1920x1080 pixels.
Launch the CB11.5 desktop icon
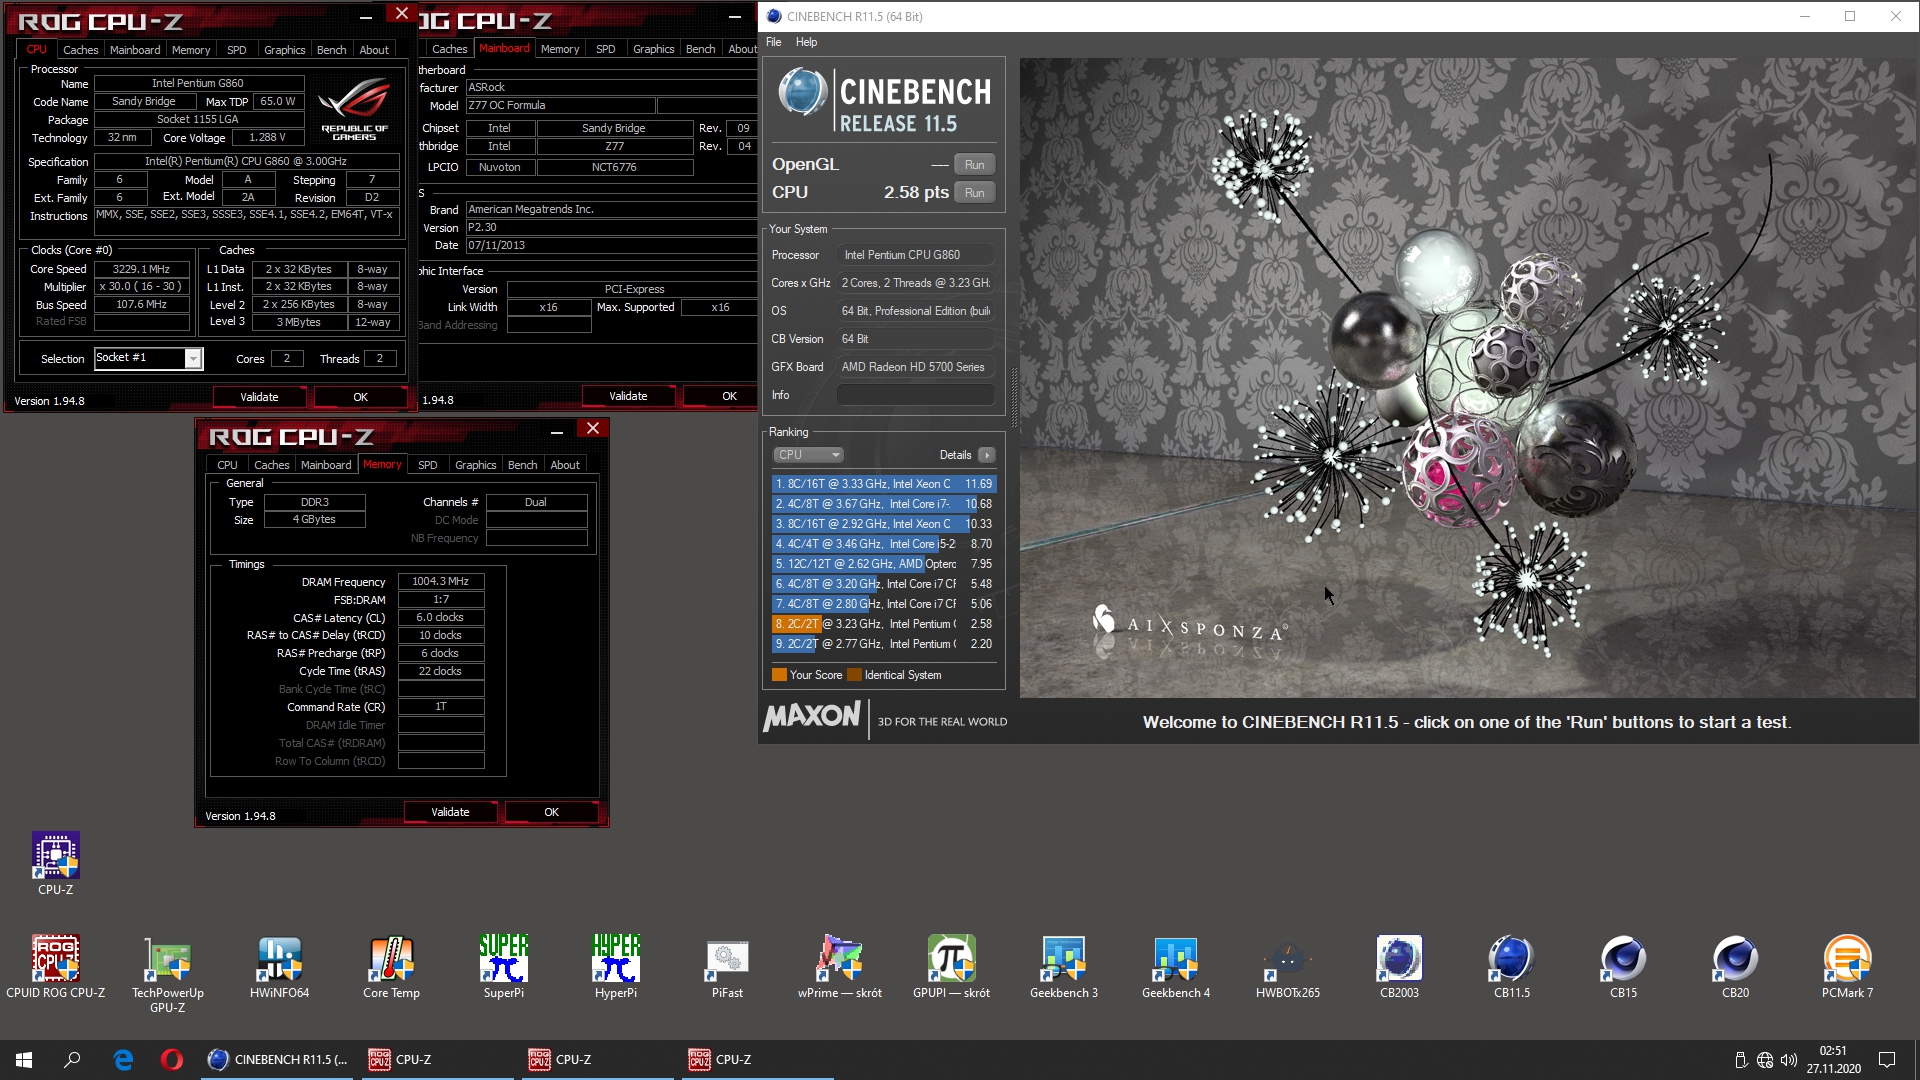[x=1512, y=966]
